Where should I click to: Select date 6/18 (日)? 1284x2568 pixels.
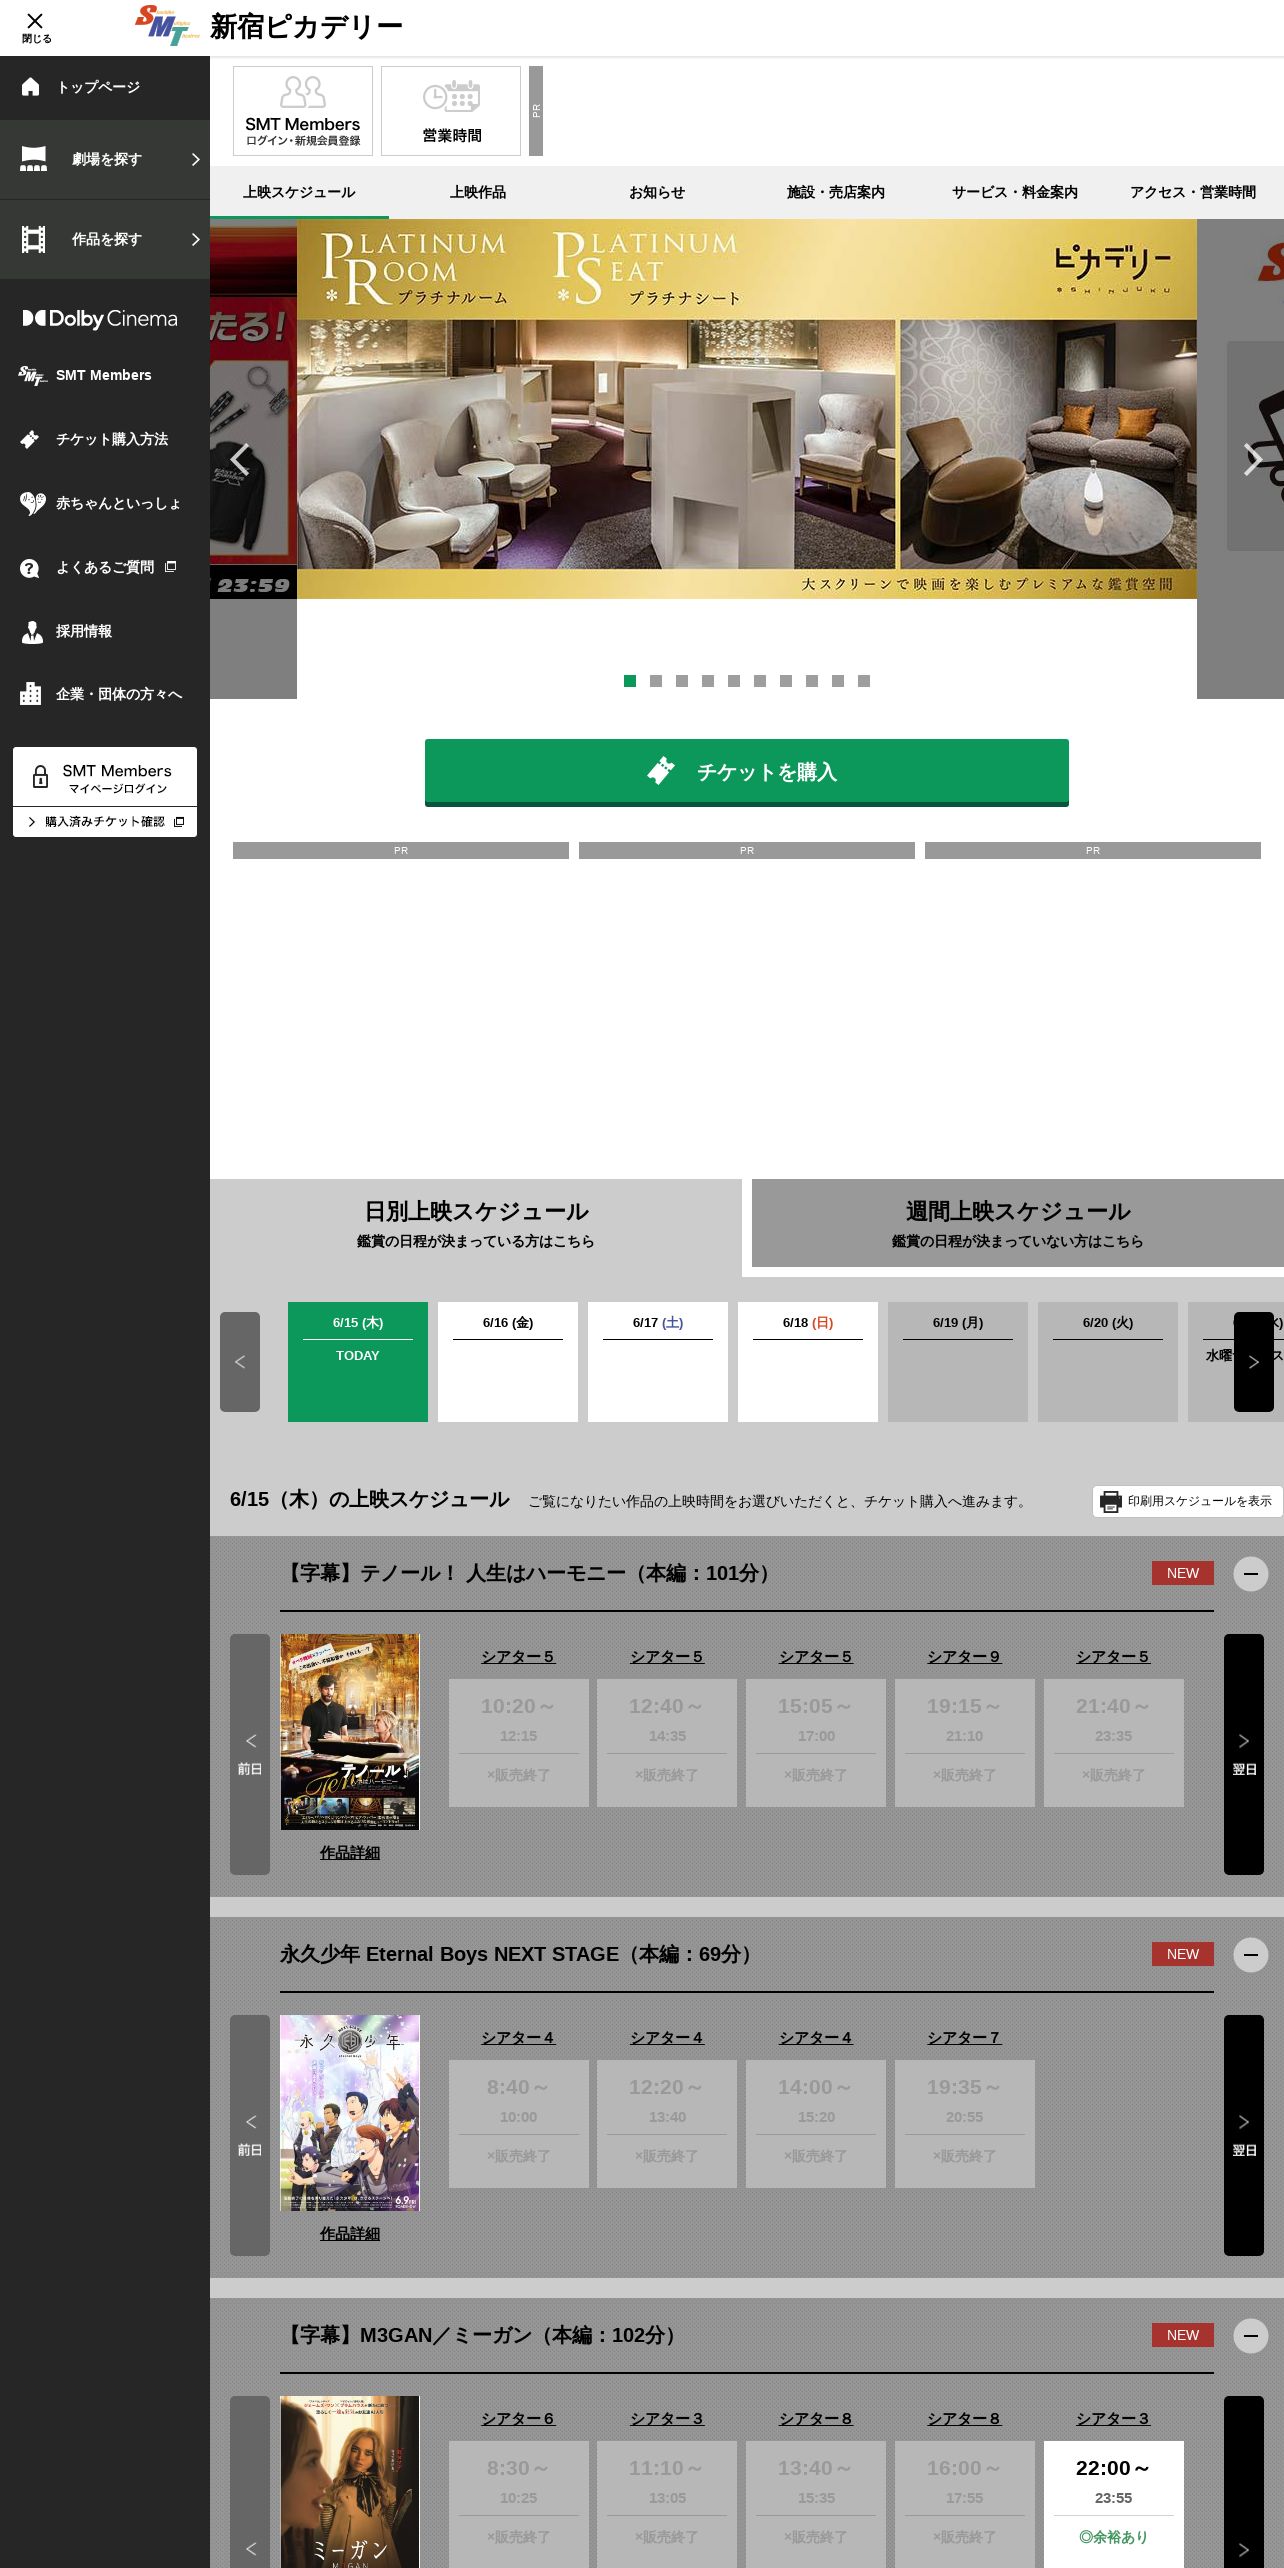tap(808, 1362)
